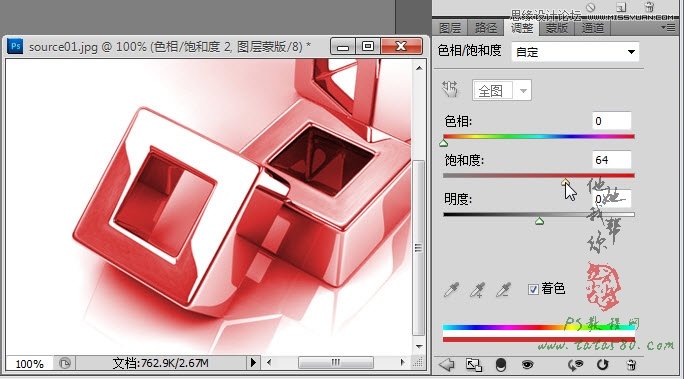The image size is (684, 379).
Task: Pick the subtract-from-sample eyedropper
Action: [504, 290]
